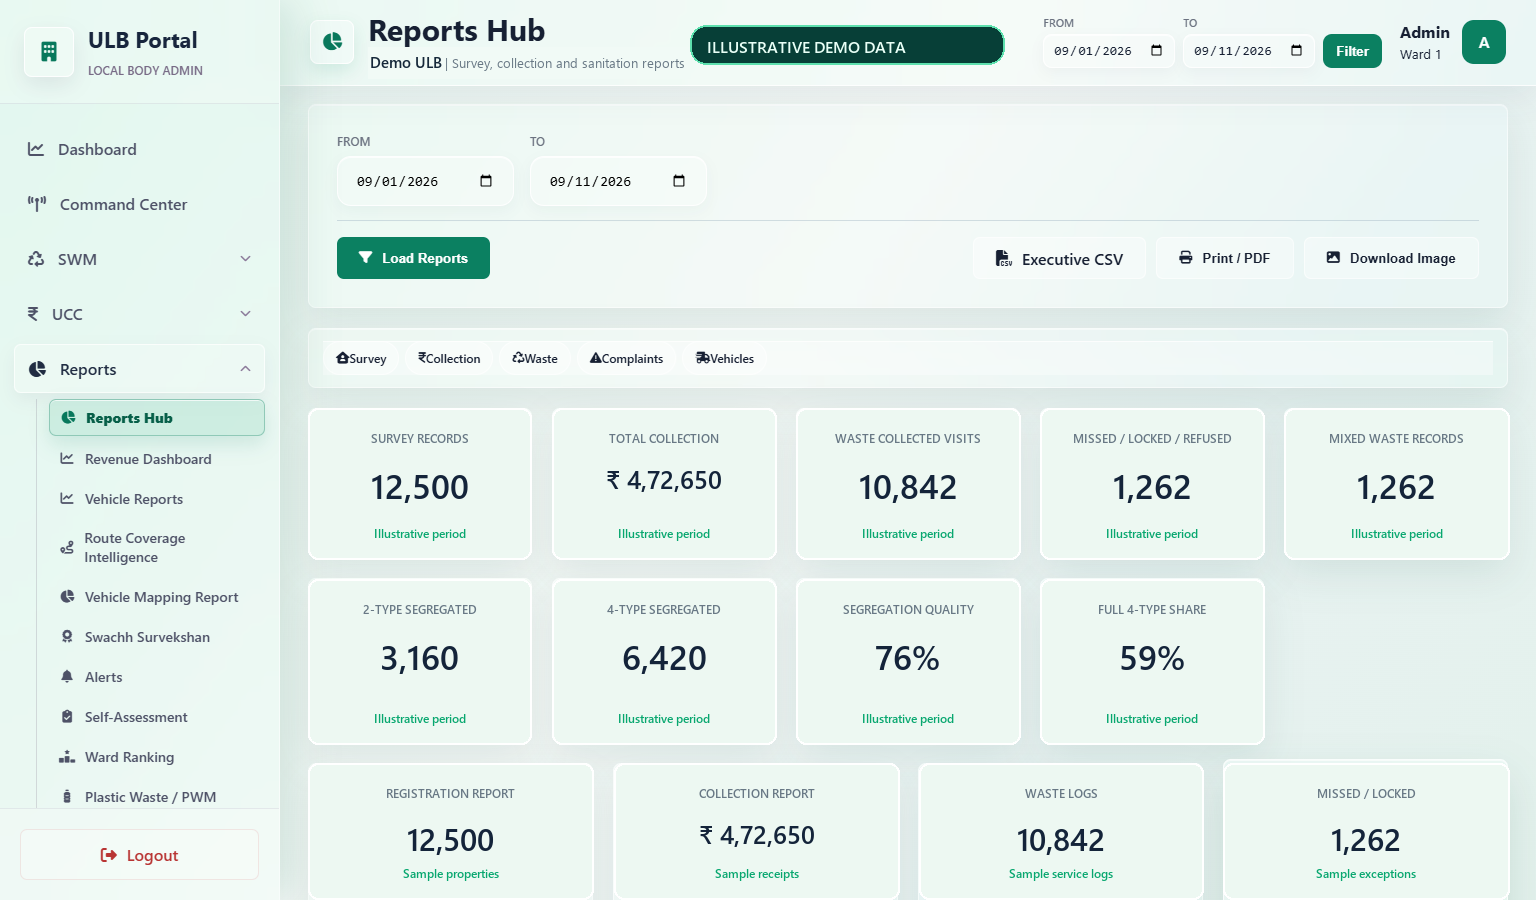
Task: Collapse the Reports menu chevron
Action: [x=246, y=369]
